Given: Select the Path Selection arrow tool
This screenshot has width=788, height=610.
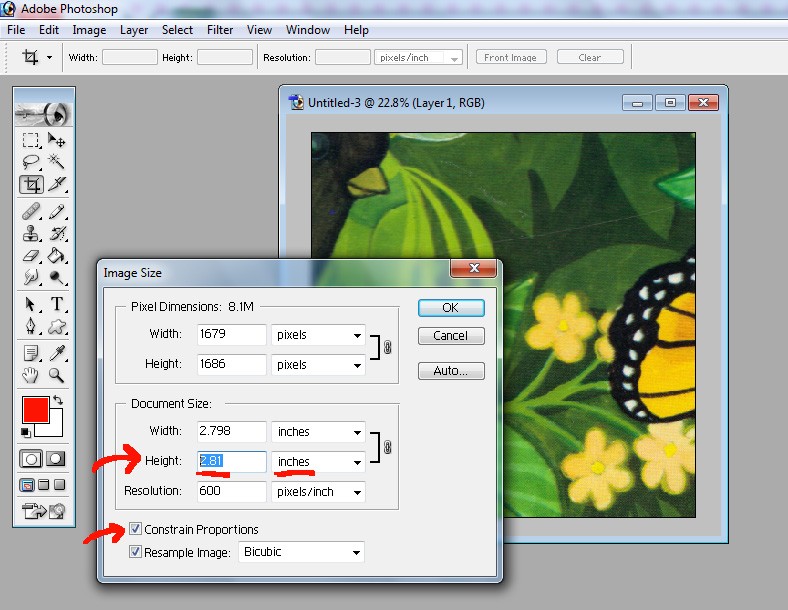Looking at the screenshot, I should click(x=31, y=304).
